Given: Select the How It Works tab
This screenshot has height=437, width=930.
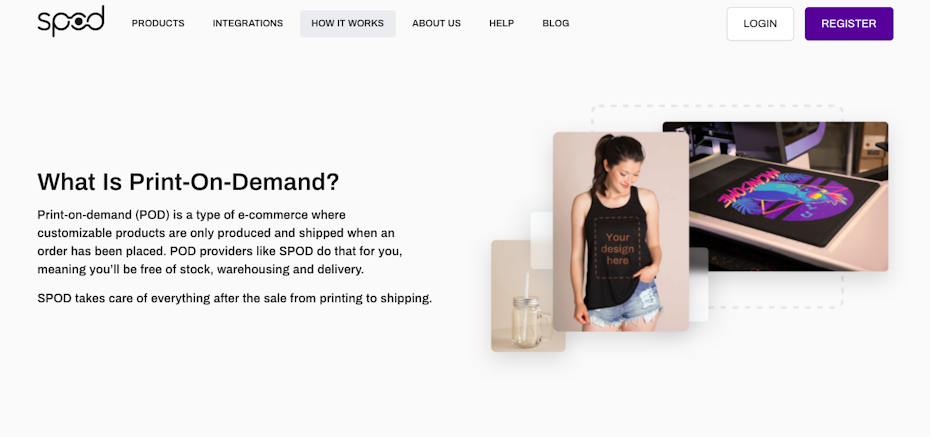Looking at the screenshot, I should coord(348,24).
